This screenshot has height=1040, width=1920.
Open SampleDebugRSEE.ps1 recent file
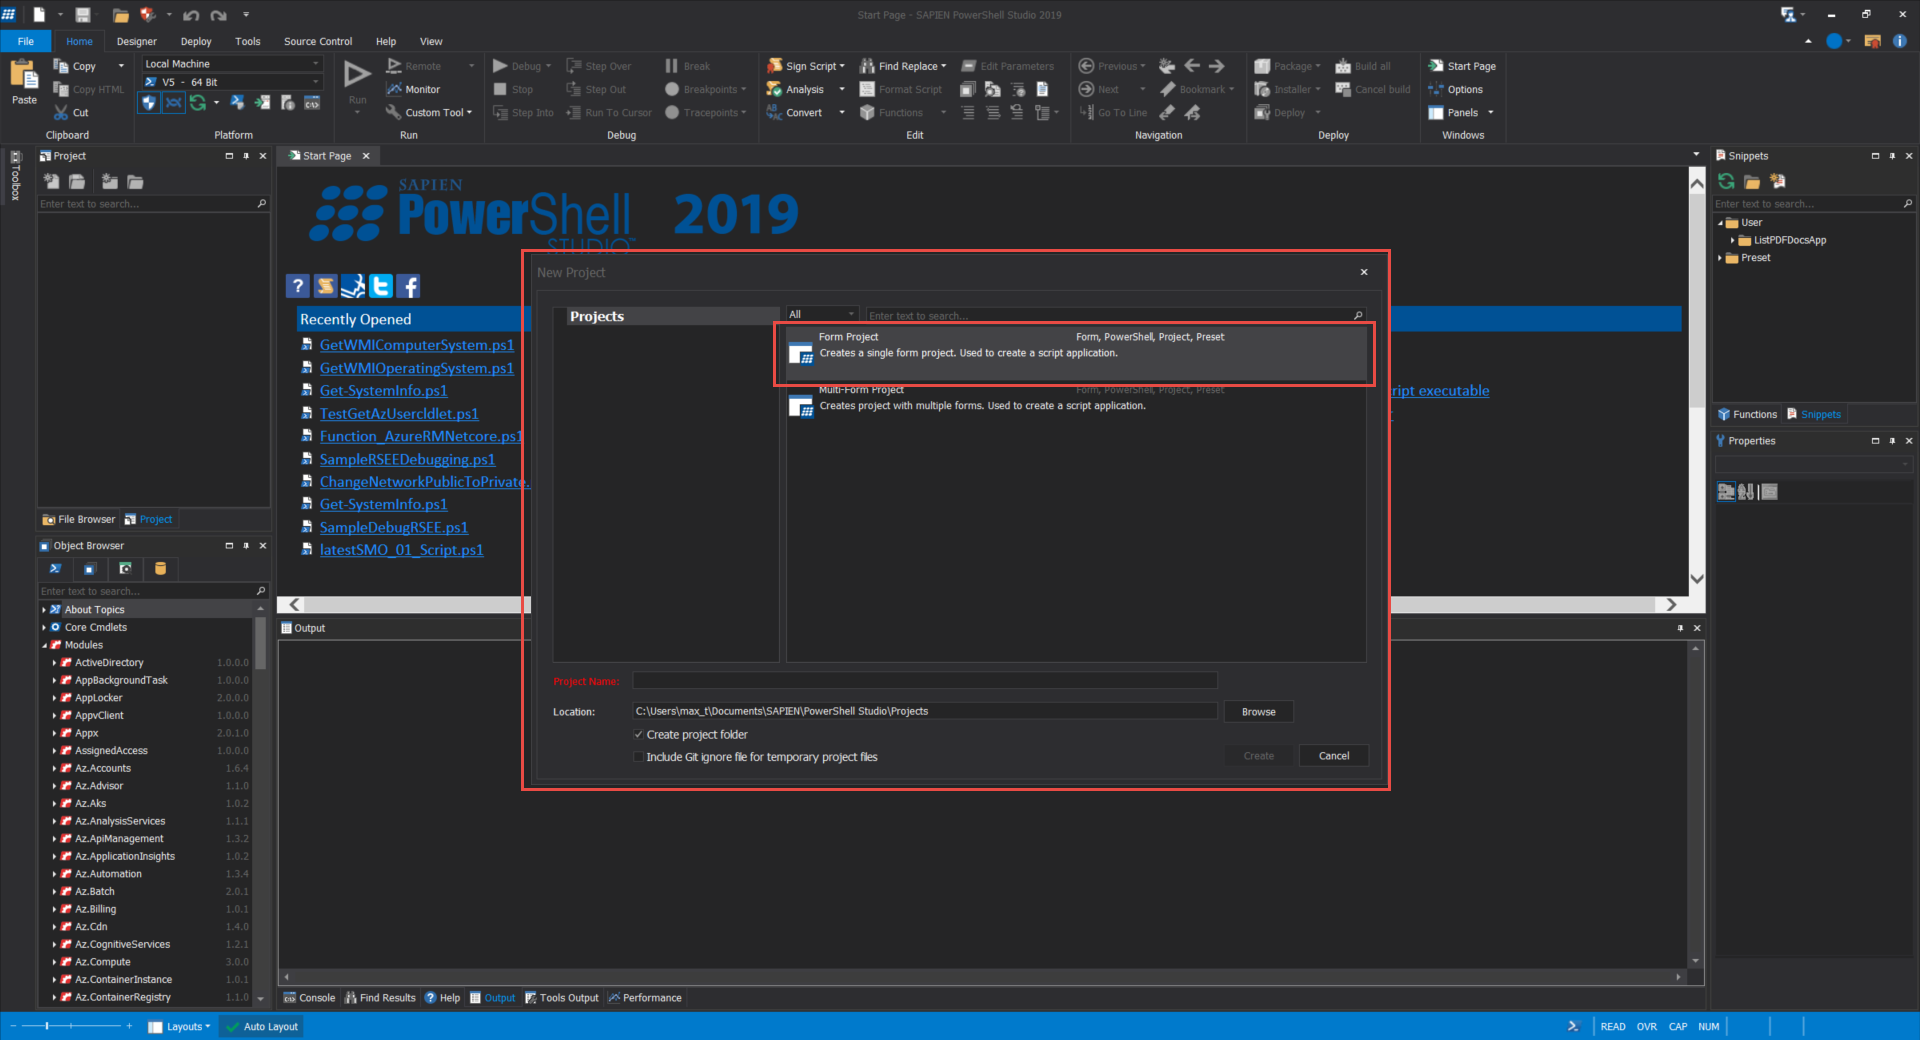[393, 527]
